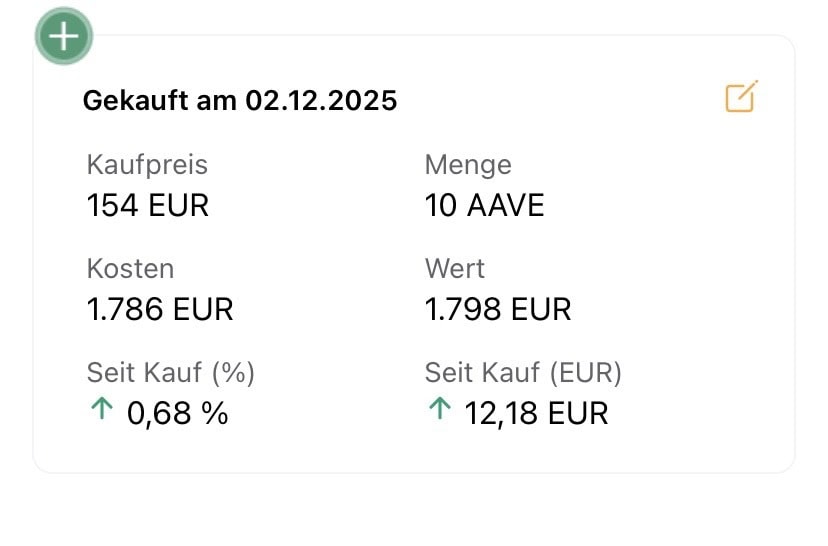Screen dimensions: 828x546
Task: Click the Menge label
Action: (x=467, y=164)
